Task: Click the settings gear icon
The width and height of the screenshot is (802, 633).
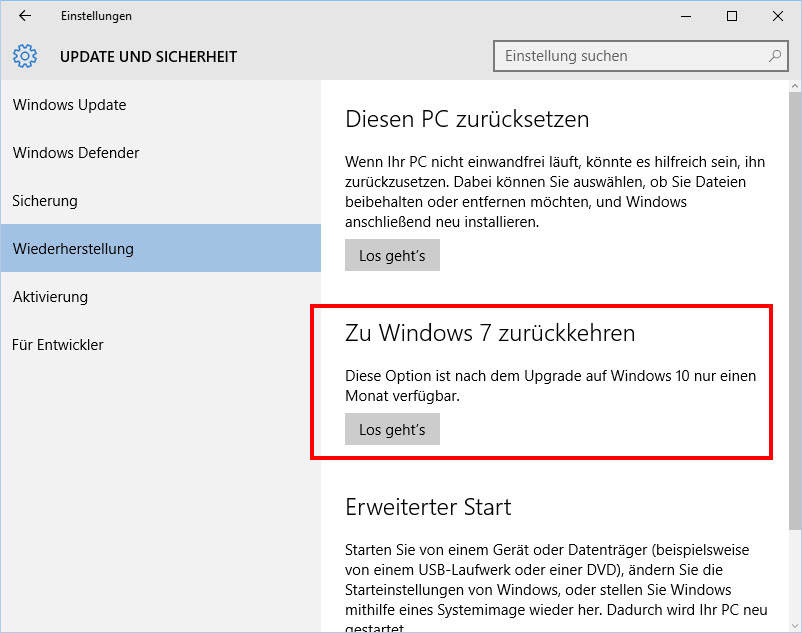Action: tap(25, 56)
